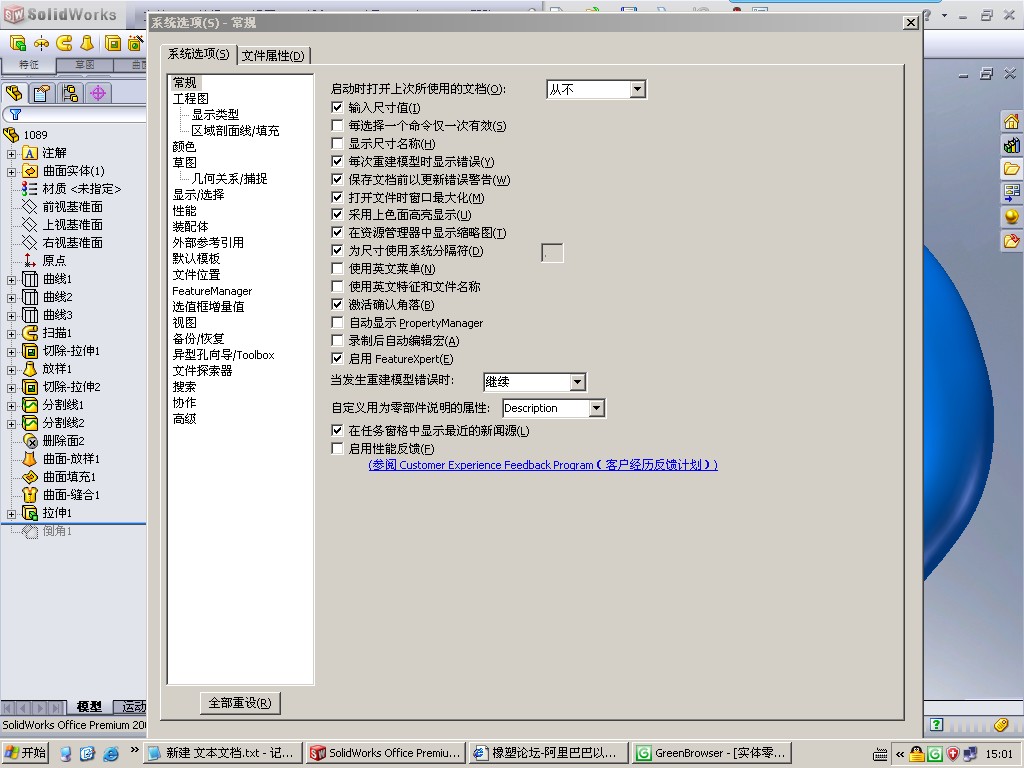Expand the 切除-拉伸1 tree node
The height and width of the screenshot is (768, 1024).
pos(11,352)
